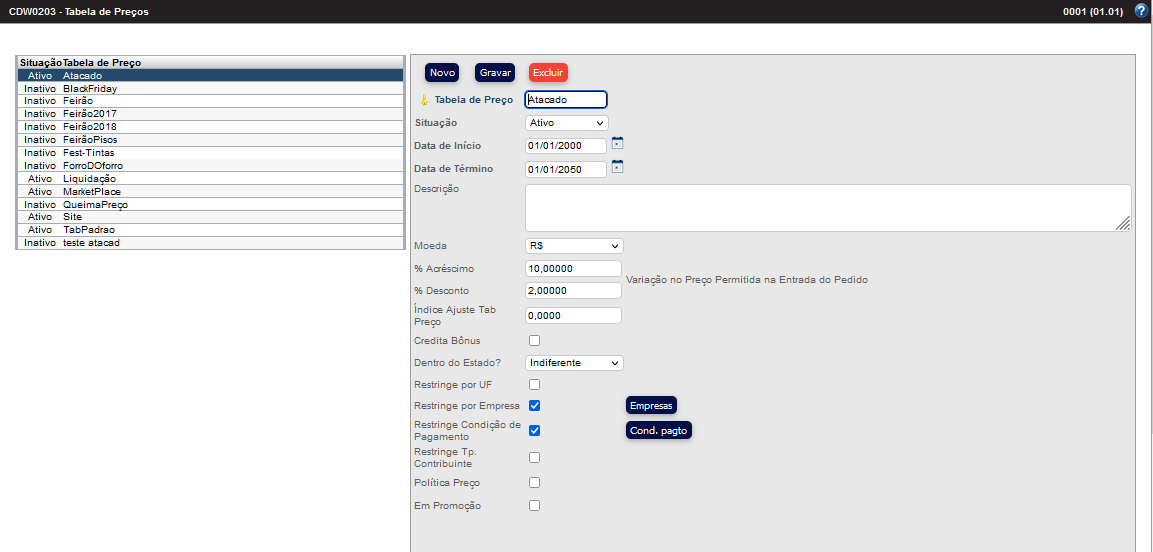1153x552 pixels.
Task: Select the Fest-Tintas row
Action: click(210, 153)
